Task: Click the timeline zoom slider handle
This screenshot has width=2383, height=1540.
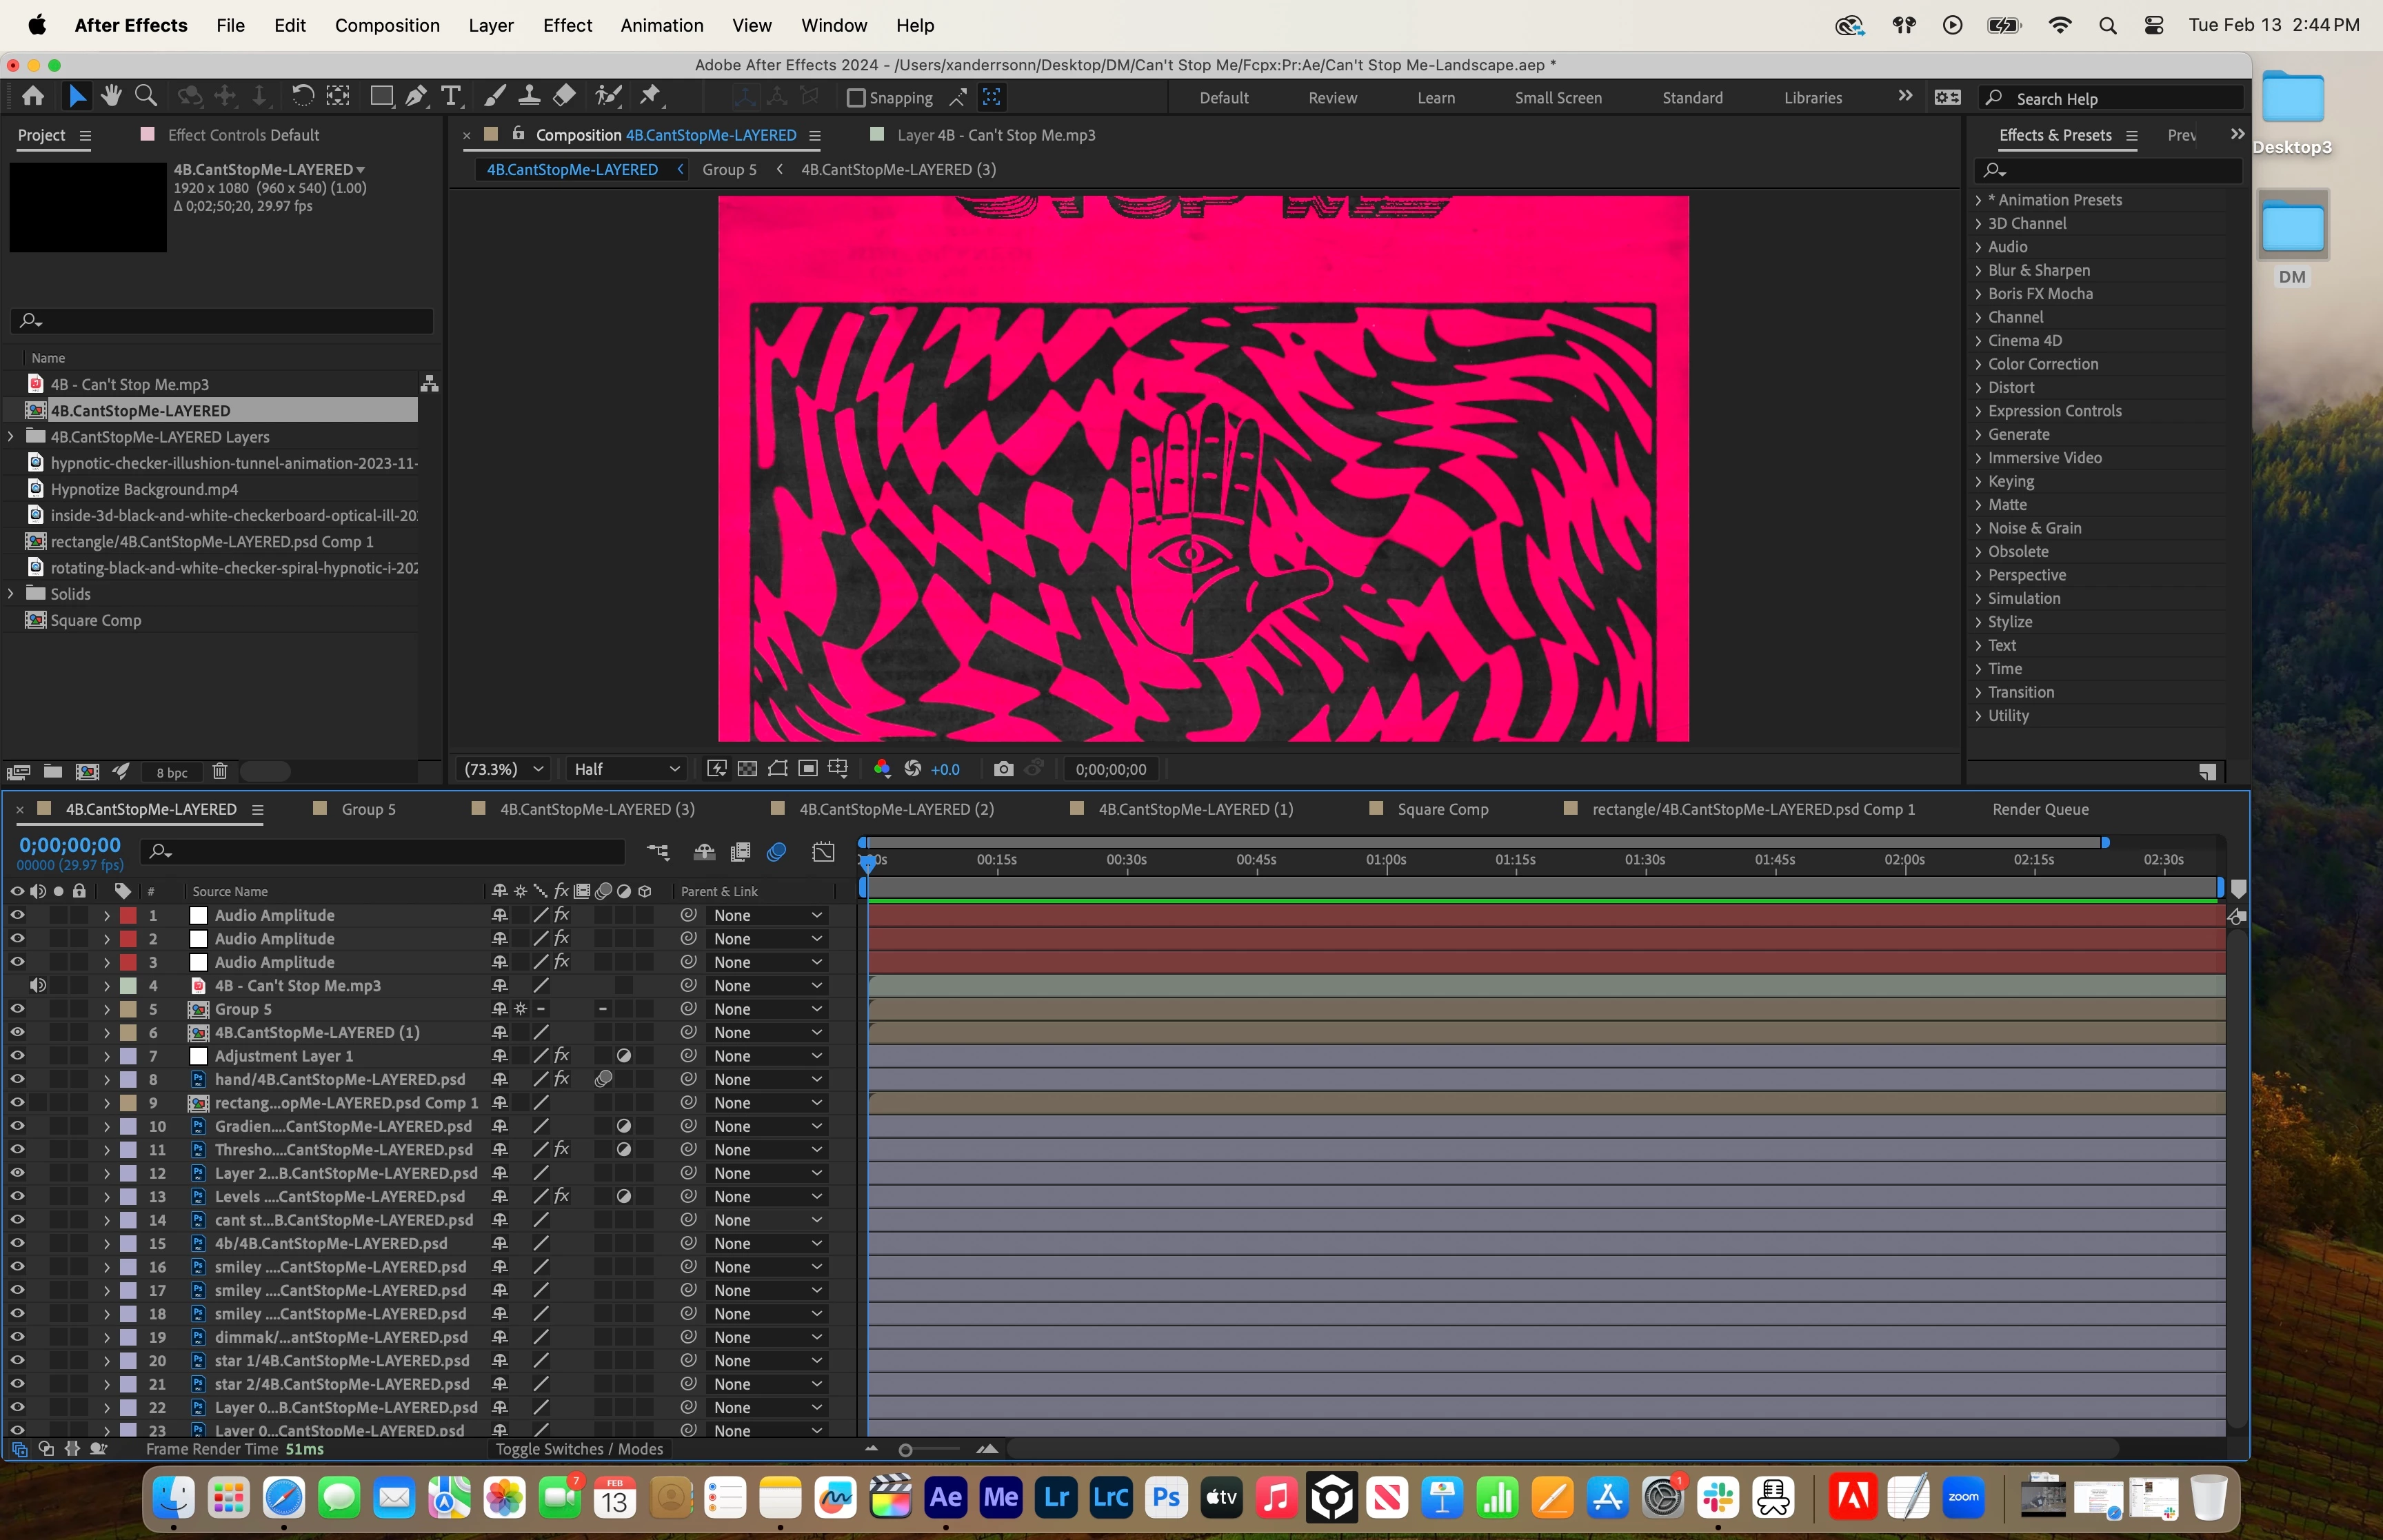Action: (x=905, y=1450)
